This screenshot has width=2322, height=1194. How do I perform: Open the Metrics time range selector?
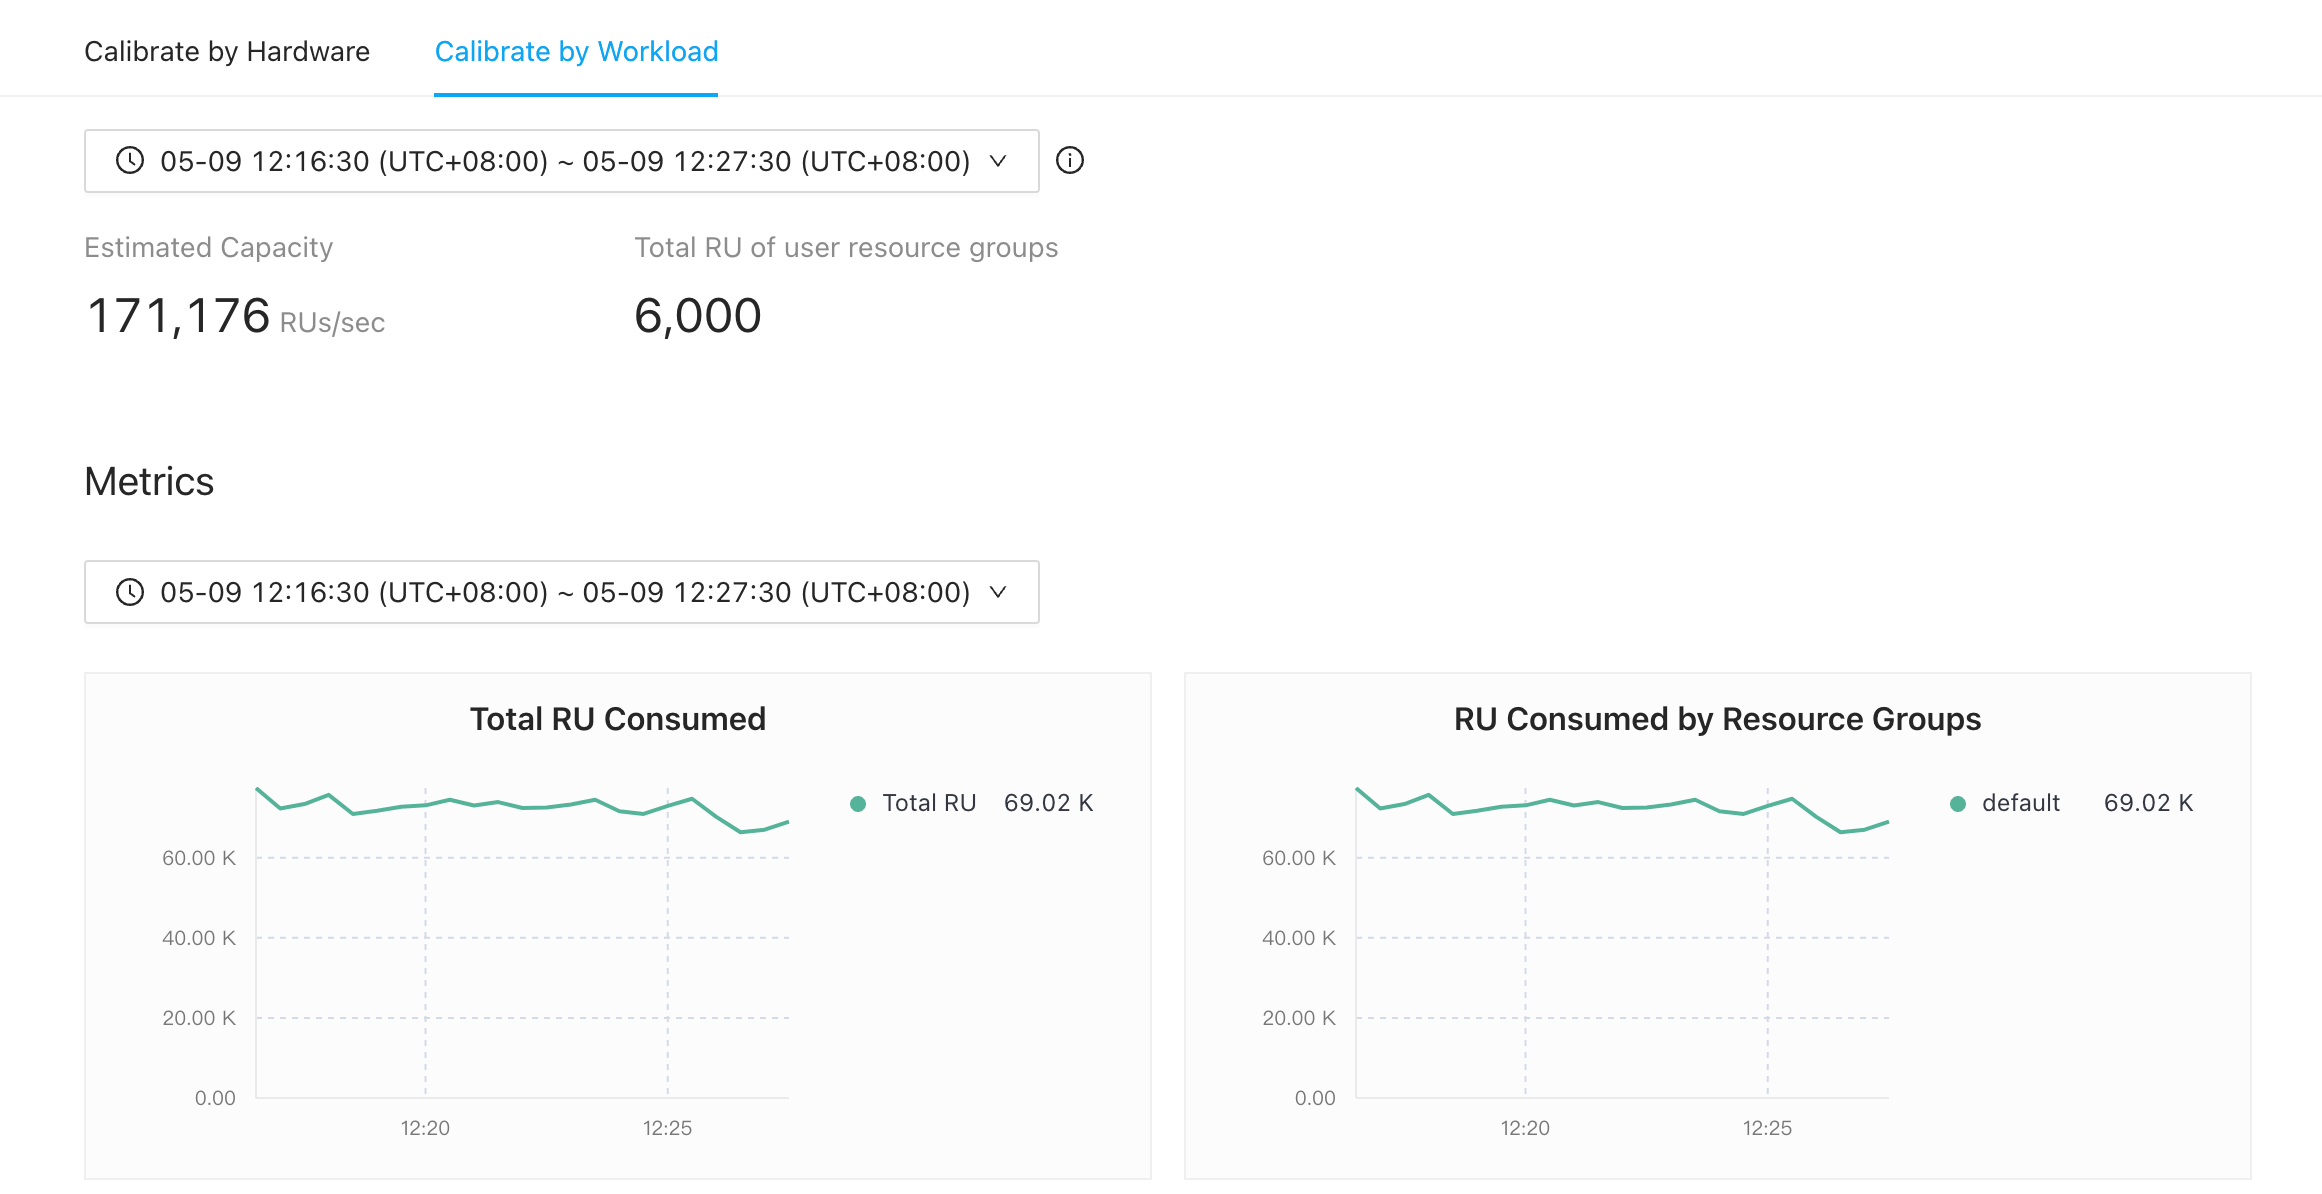click(x=562, y=592)
